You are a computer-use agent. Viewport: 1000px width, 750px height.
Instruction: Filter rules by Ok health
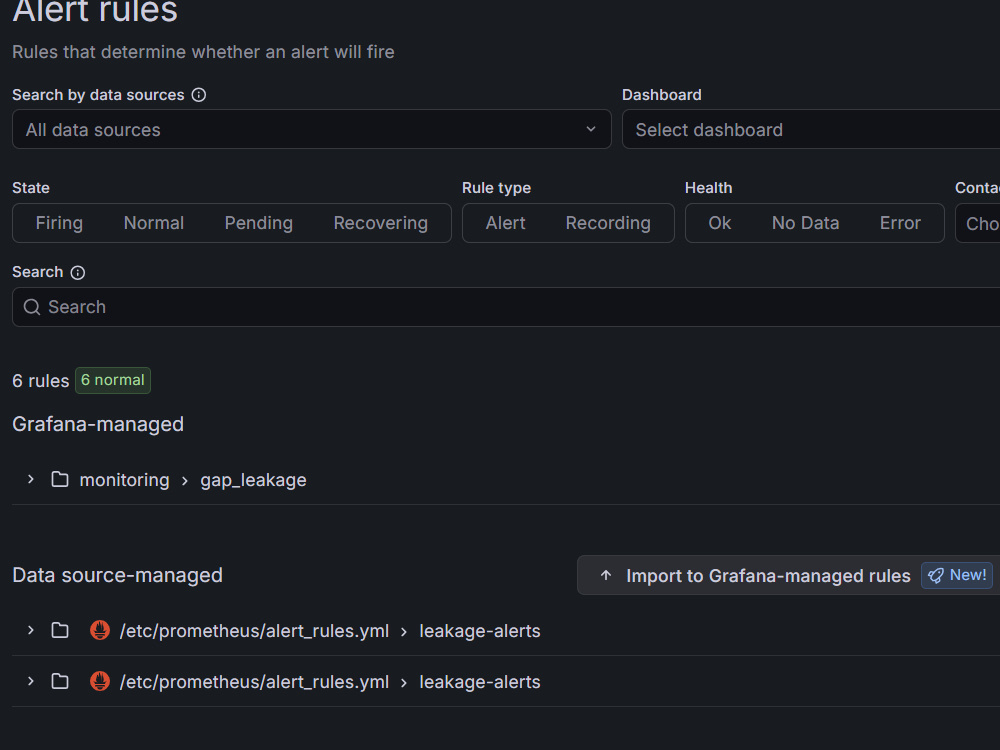click(719, 223)
